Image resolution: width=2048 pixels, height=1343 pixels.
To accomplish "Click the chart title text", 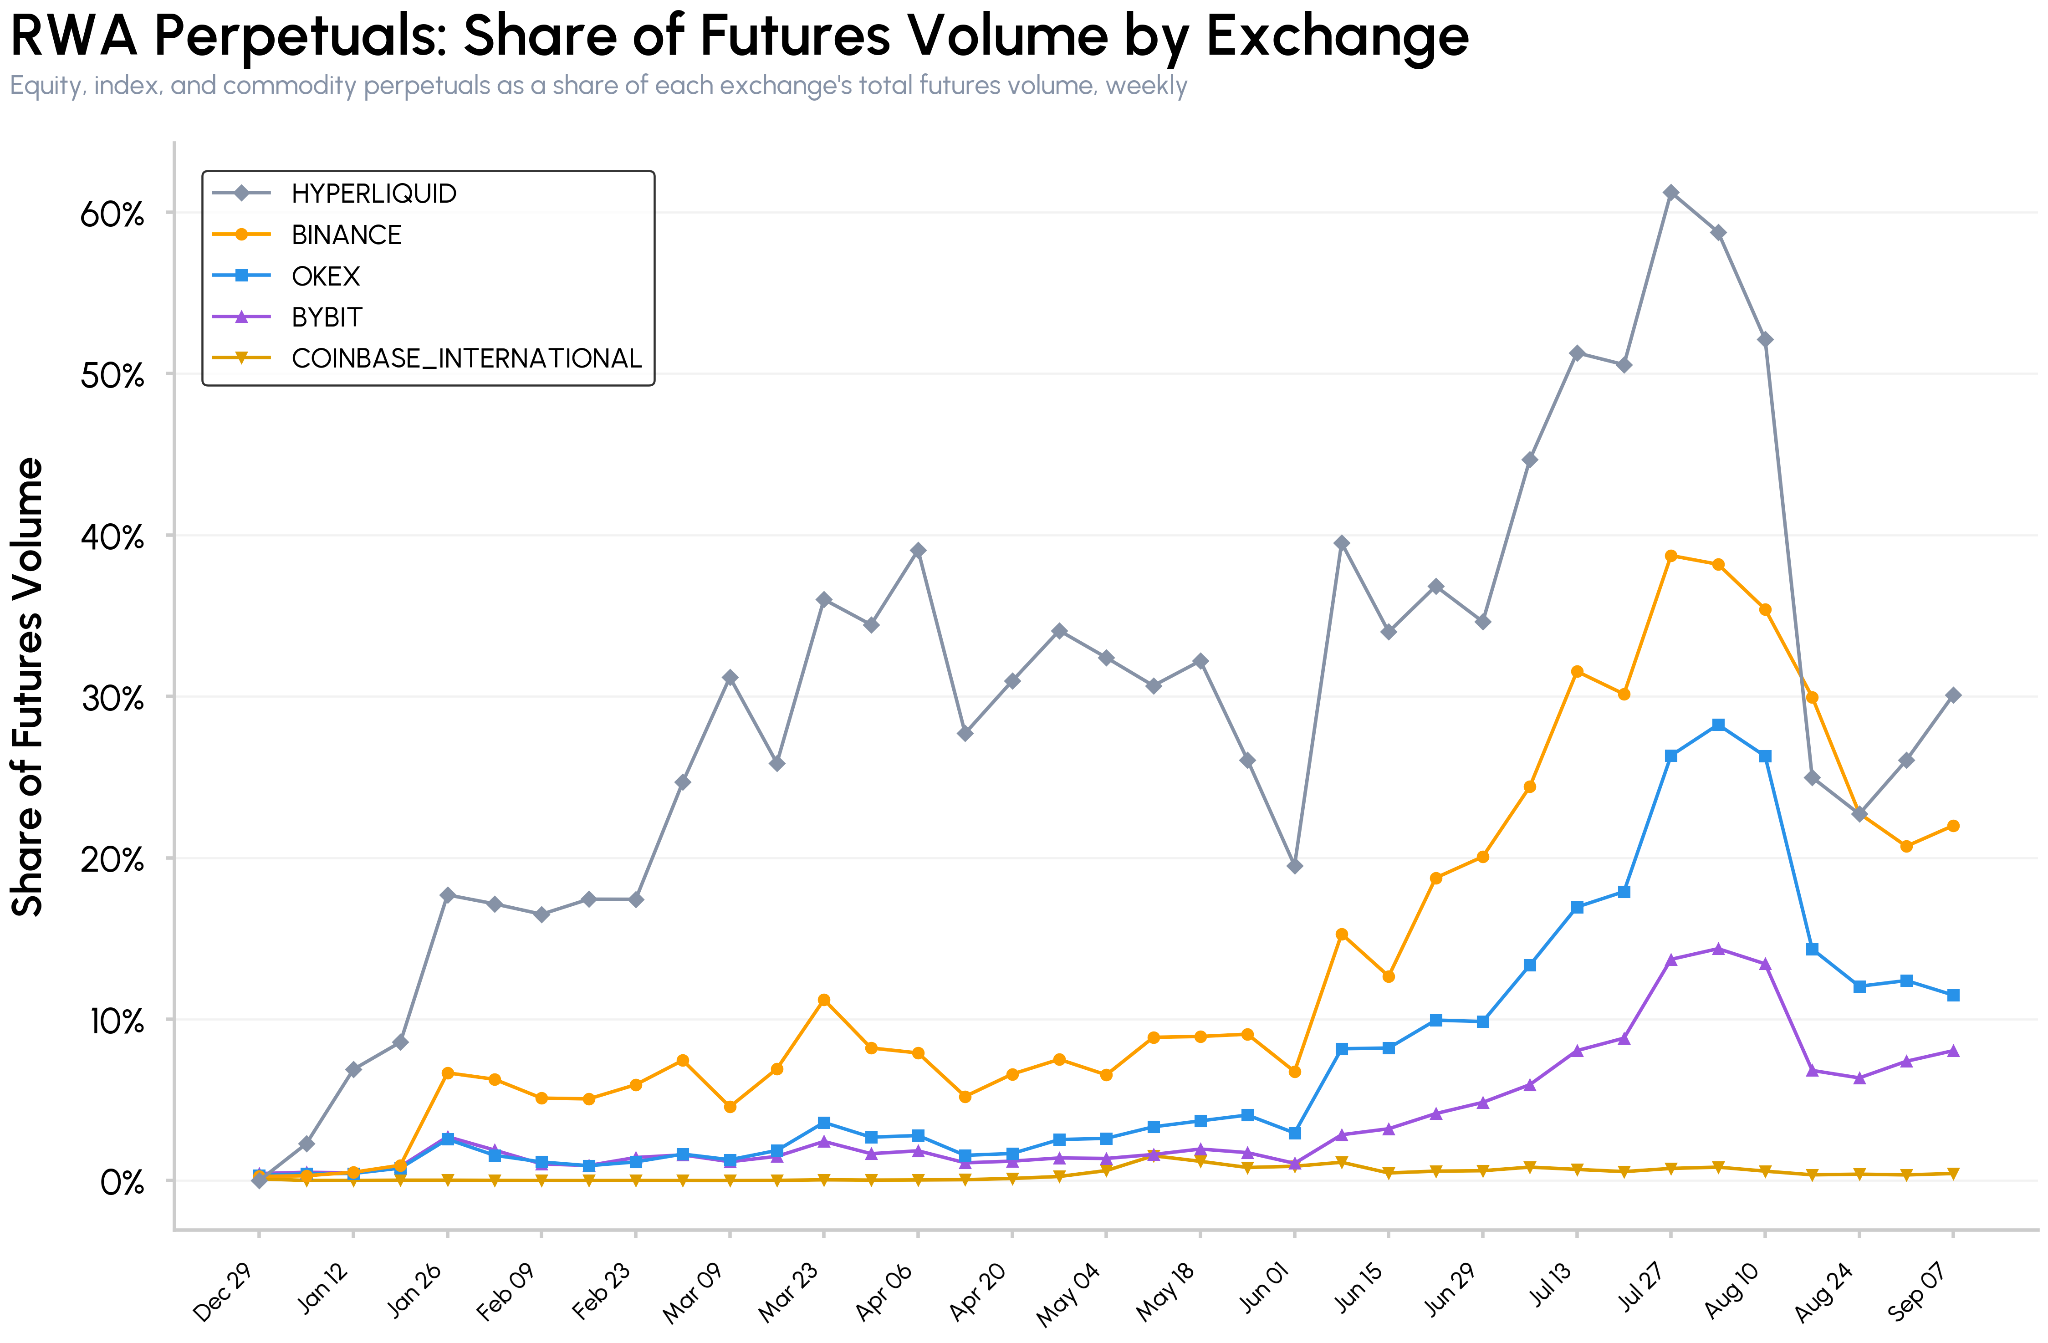I will click(740, 36).
